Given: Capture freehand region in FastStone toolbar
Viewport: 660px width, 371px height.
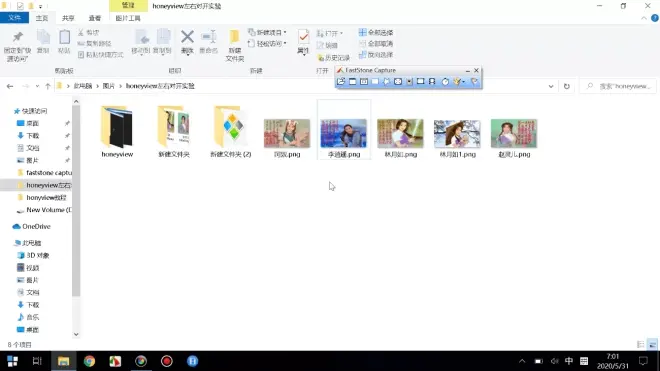Looking at the screenshot, I should [x=386, y=82].
